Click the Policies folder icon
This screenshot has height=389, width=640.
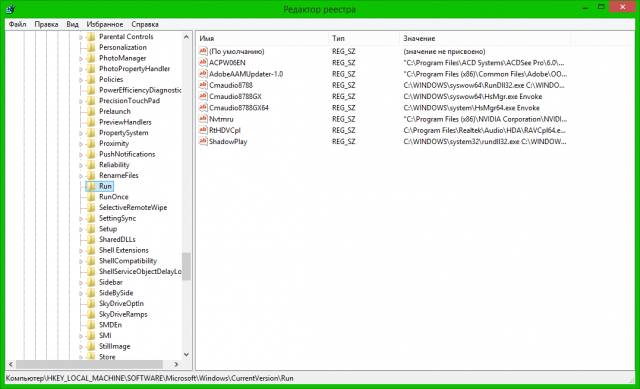(x=91, y=79)
